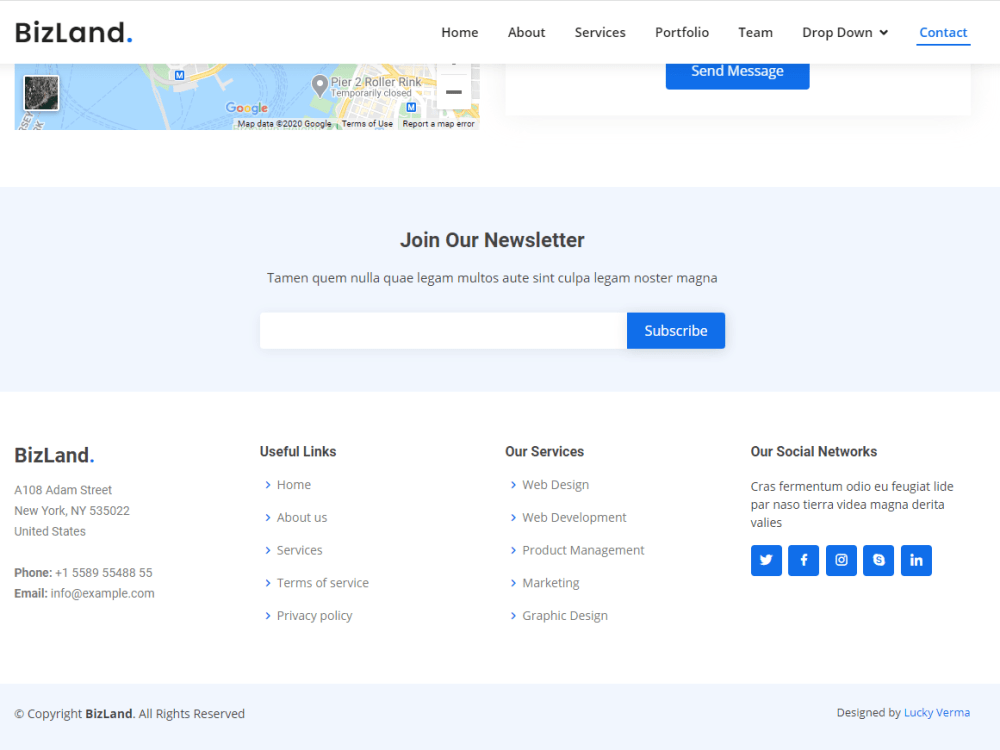1000x750 pixels.
Task: Open Graphic Design service link
Action: coord(564,615)
